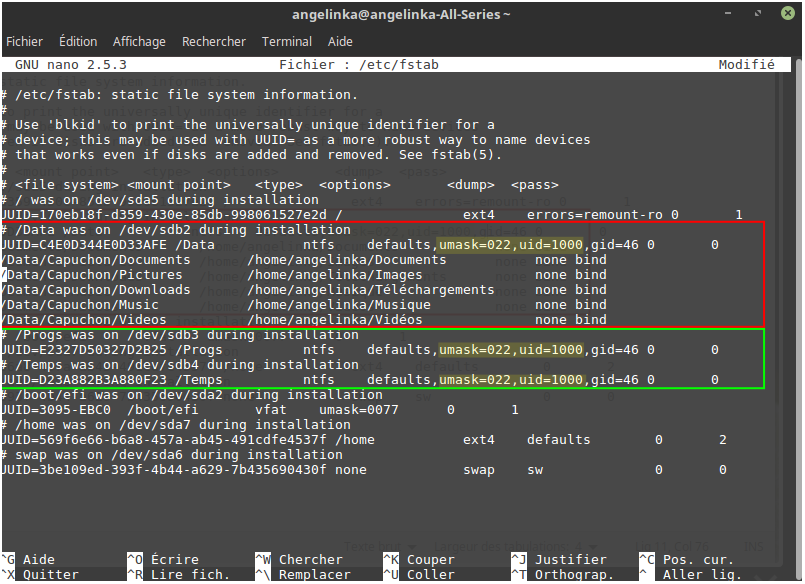
Task: Click the ^W Chercher shortcut label
Action: click(x=299, y=559)
